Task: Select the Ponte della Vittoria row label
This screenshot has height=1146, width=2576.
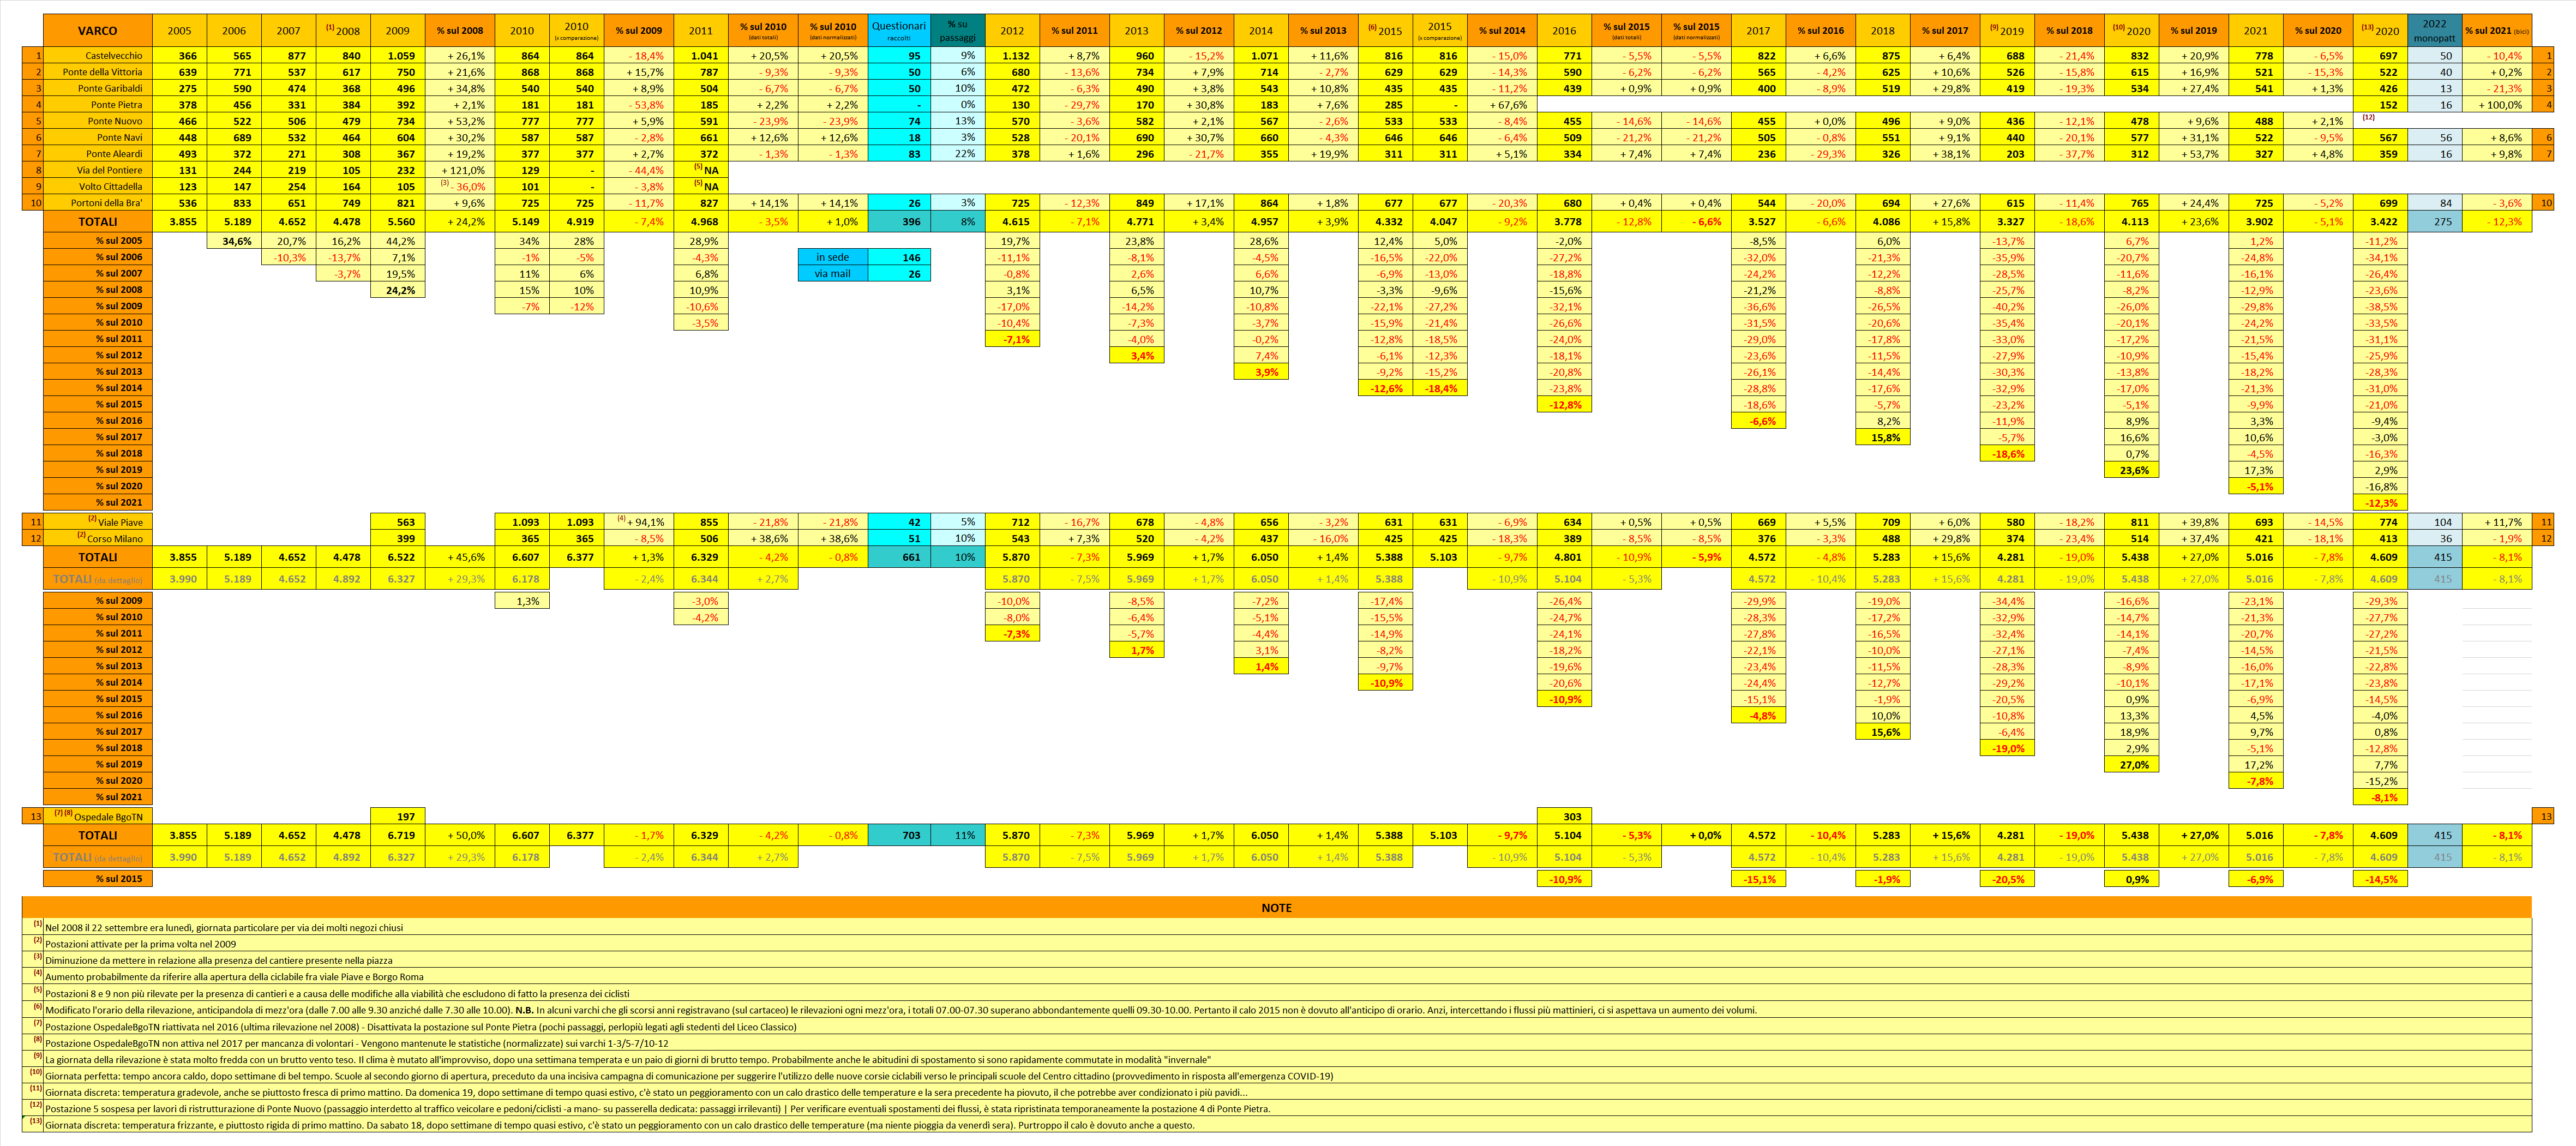Action: 98,72
